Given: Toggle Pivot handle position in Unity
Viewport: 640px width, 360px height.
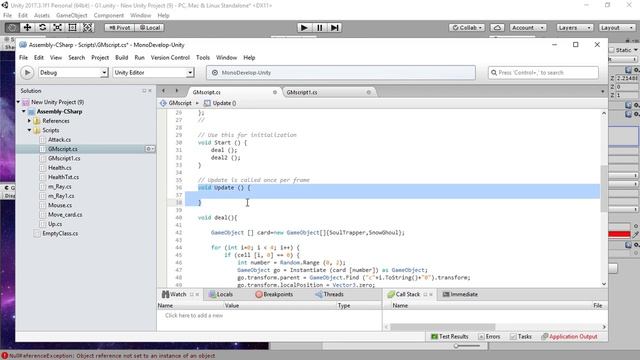Looking at the screenshot, I should (119, 27).
